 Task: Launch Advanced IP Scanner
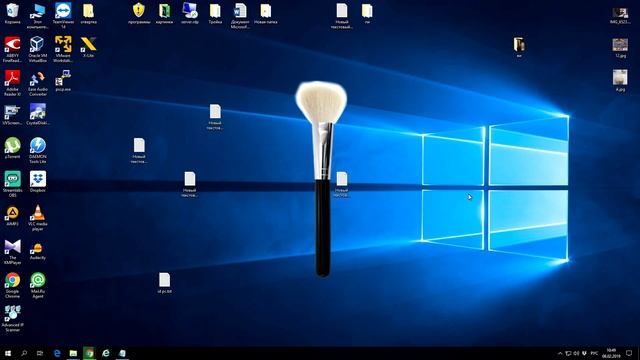(12, 319)
